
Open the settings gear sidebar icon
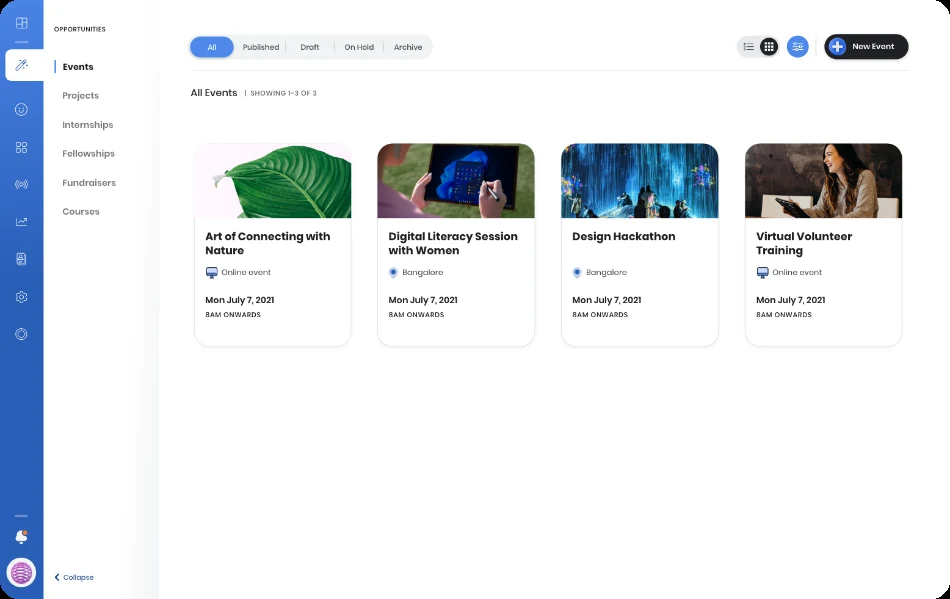pyautogui.click(x=21, y=297)
